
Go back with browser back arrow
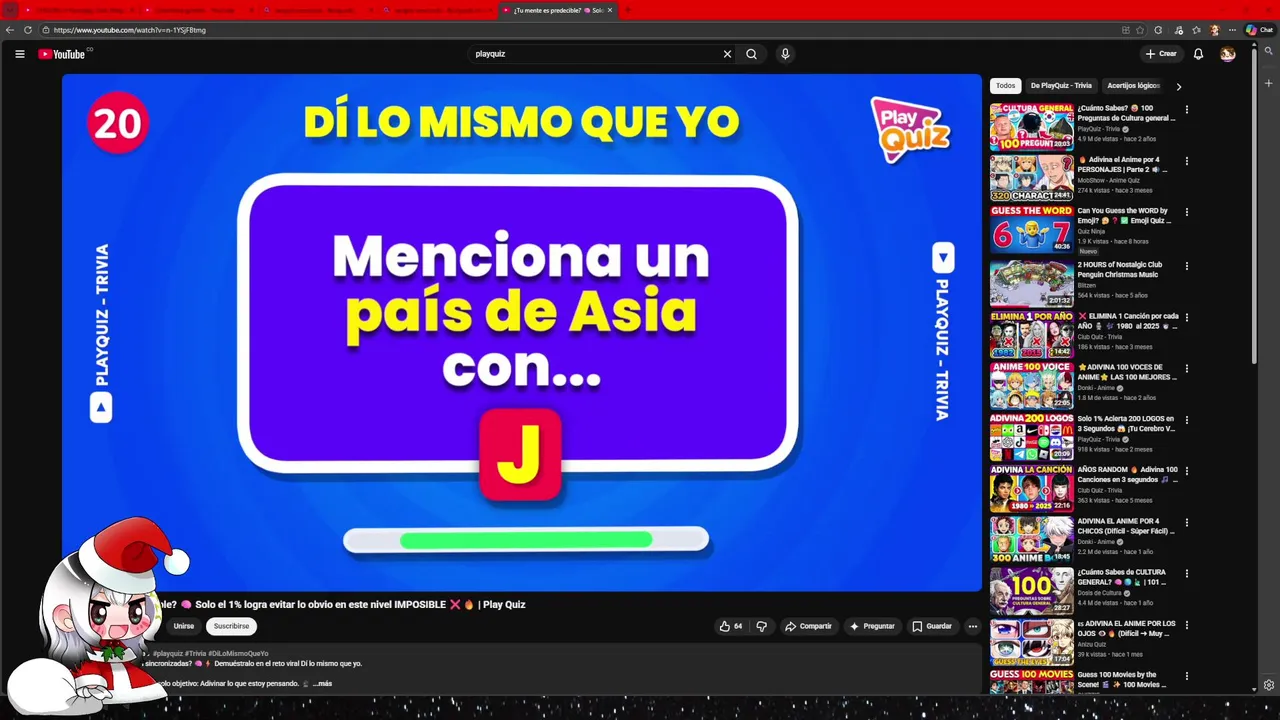tap(10, 30)
